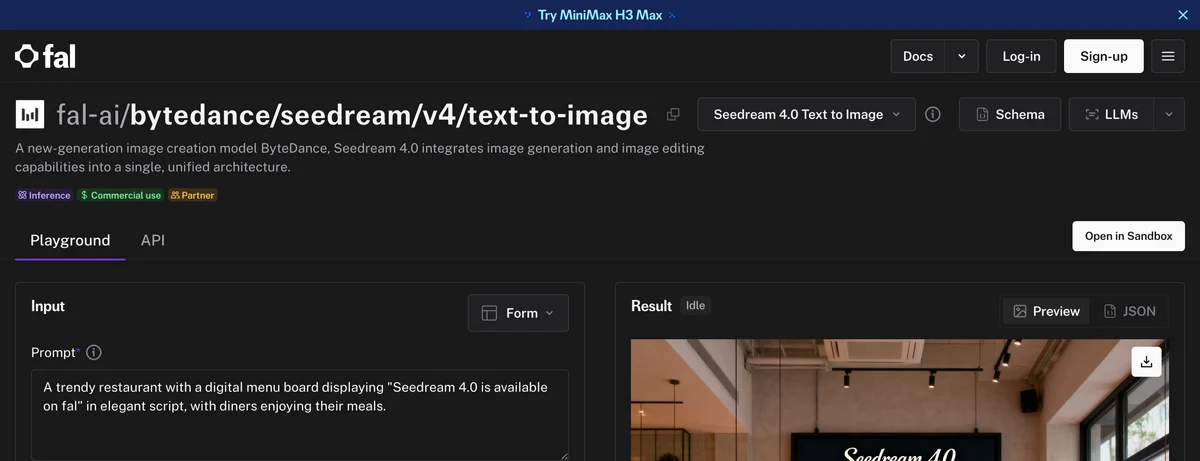1200x461 pixels.
Task: Click the Inference tag
Action: [x=44, y=195]
